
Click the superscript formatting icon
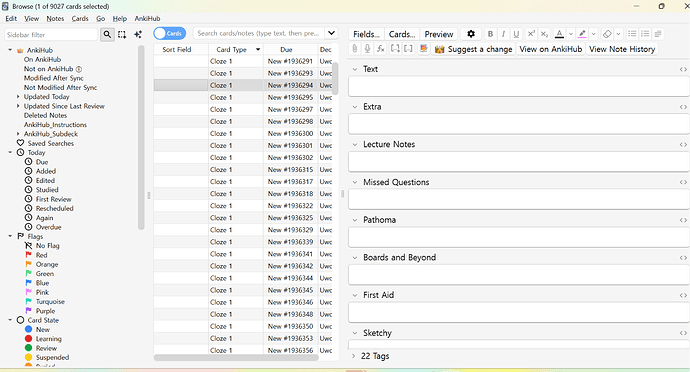coord(531,34)
